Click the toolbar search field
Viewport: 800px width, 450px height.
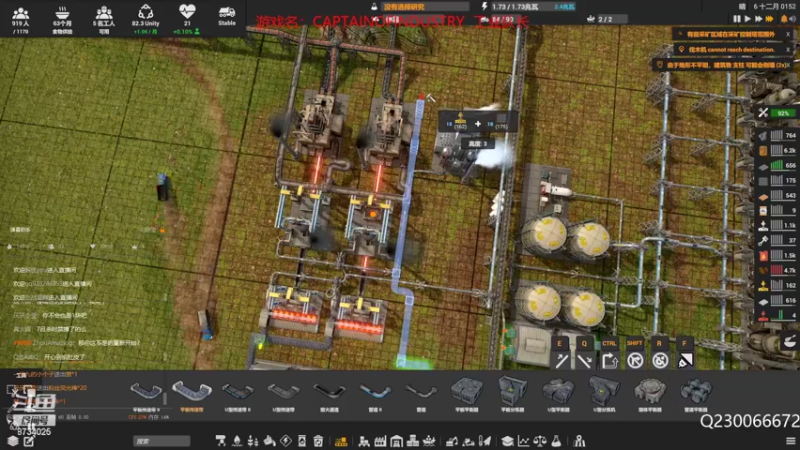point(162,441)
